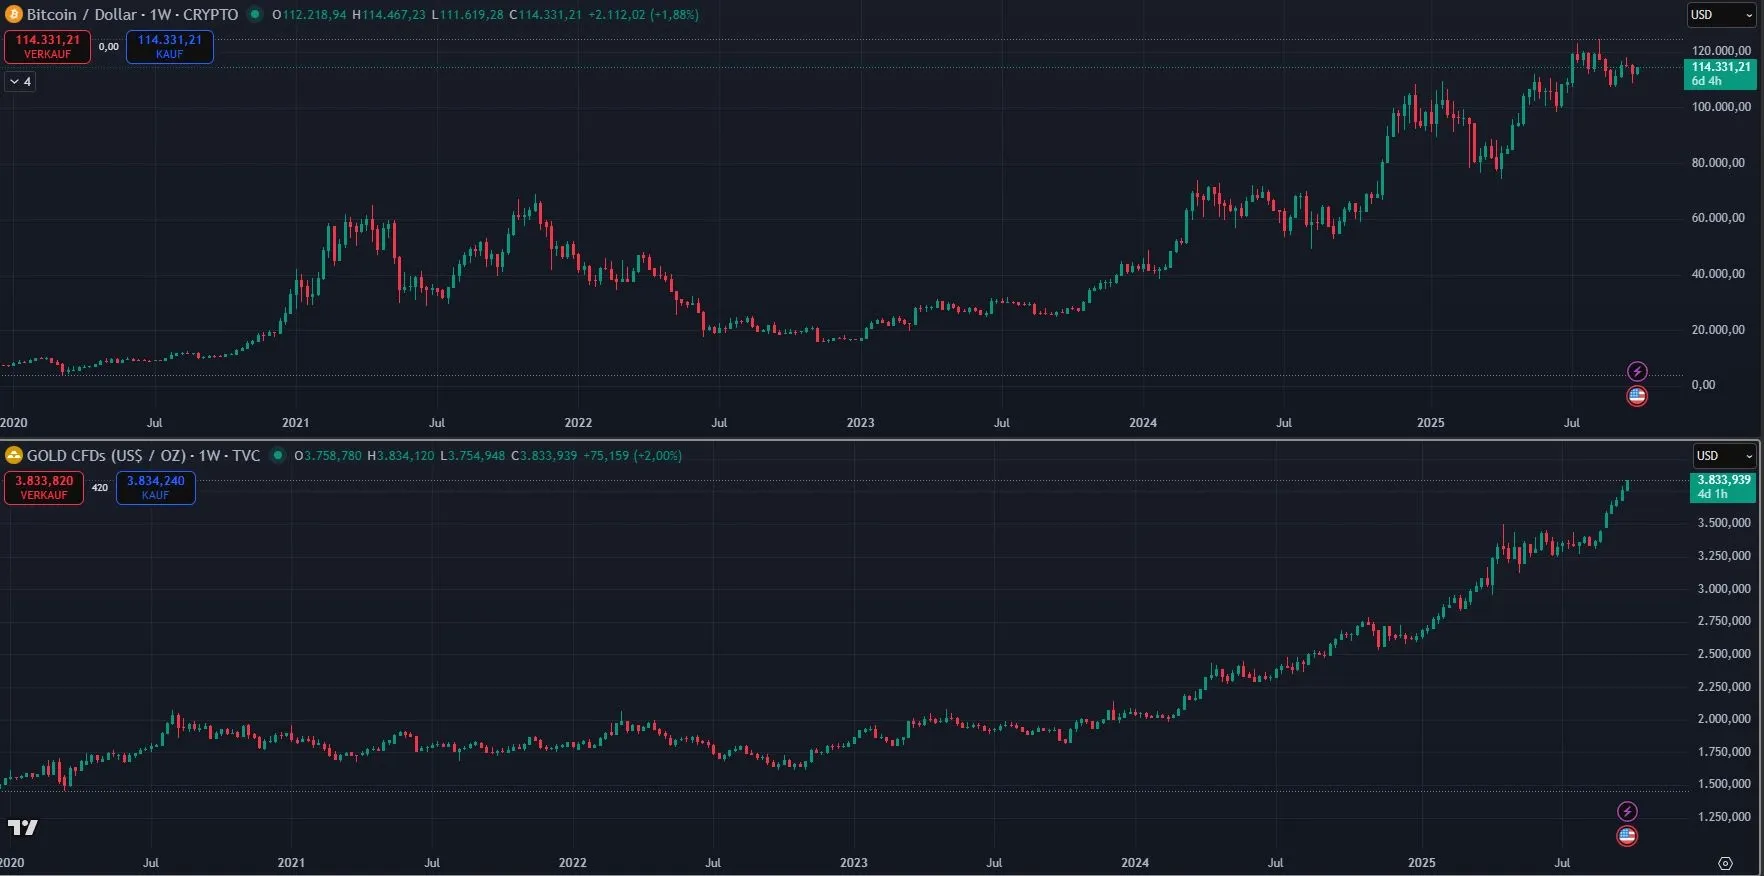Click the Bitcoin current price label 114.331,21 on axis
Viewport: 1764px width, 876px height.
1720,68
